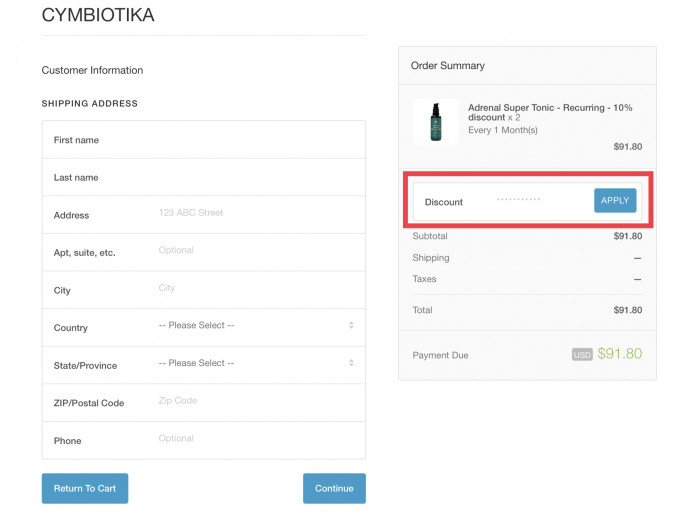Click the Phone optional field
The height and width of the screenshot is (517, 700).
coord(204,440)
